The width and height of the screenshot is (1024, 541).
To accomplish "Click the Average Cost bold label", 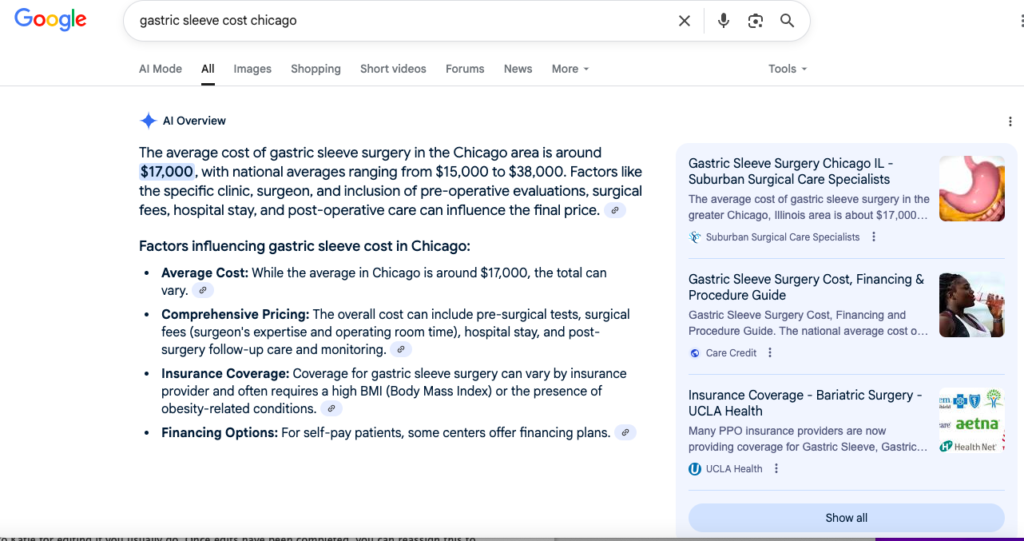I will coord(205,273).
